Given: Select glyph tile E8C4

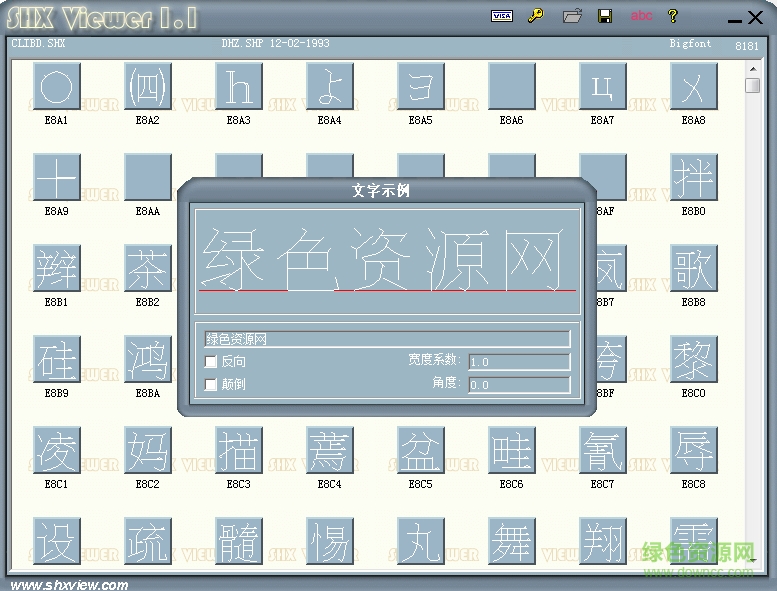Looking at the screenshot, I should point(330,450).
